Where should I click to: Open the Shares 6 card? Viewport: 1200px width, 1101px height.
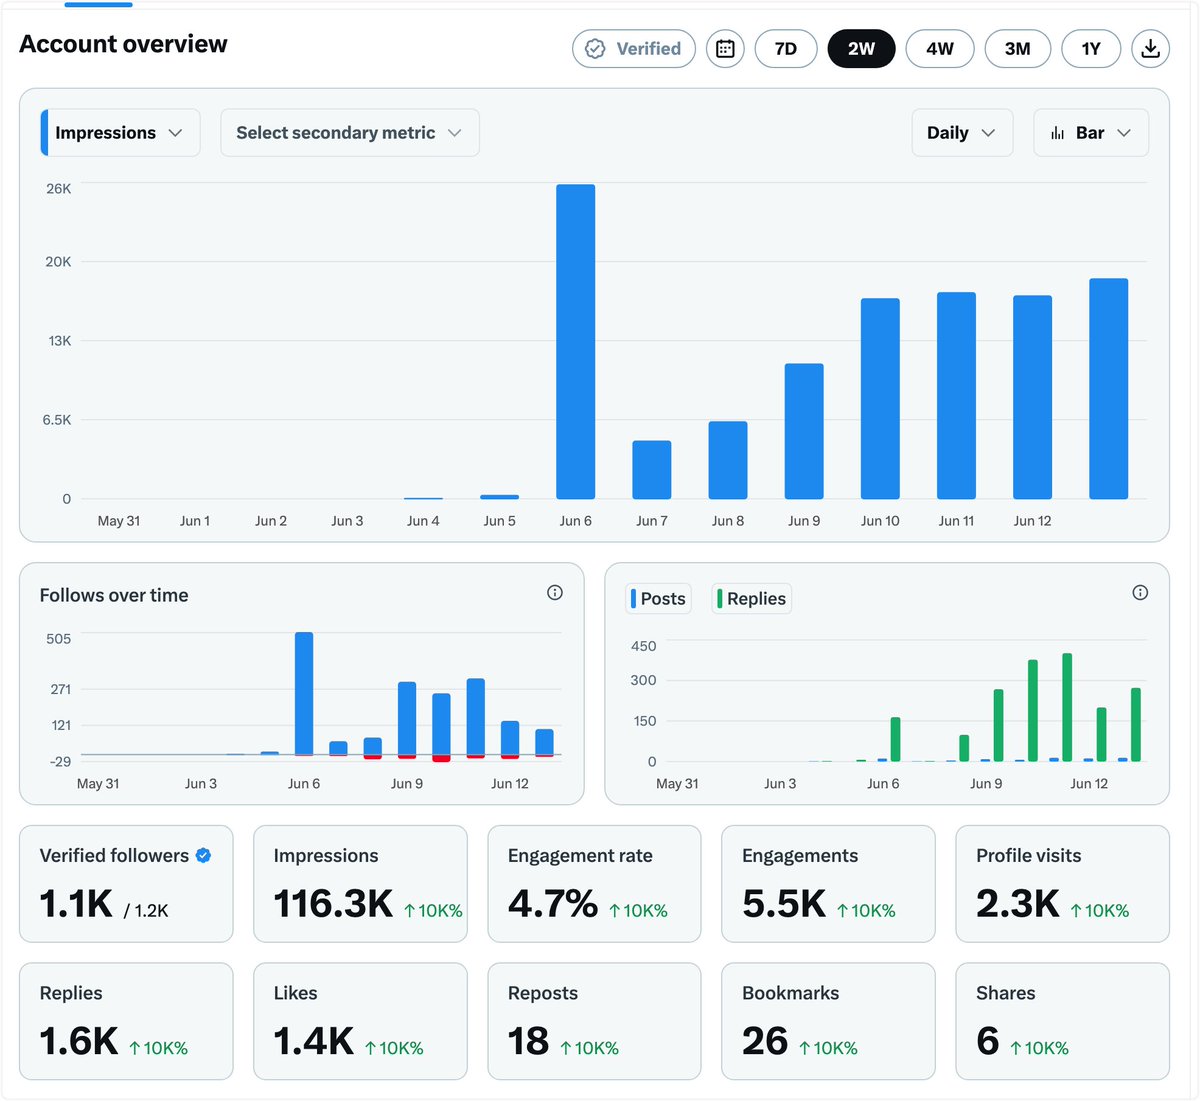tap(1063, 1021)
